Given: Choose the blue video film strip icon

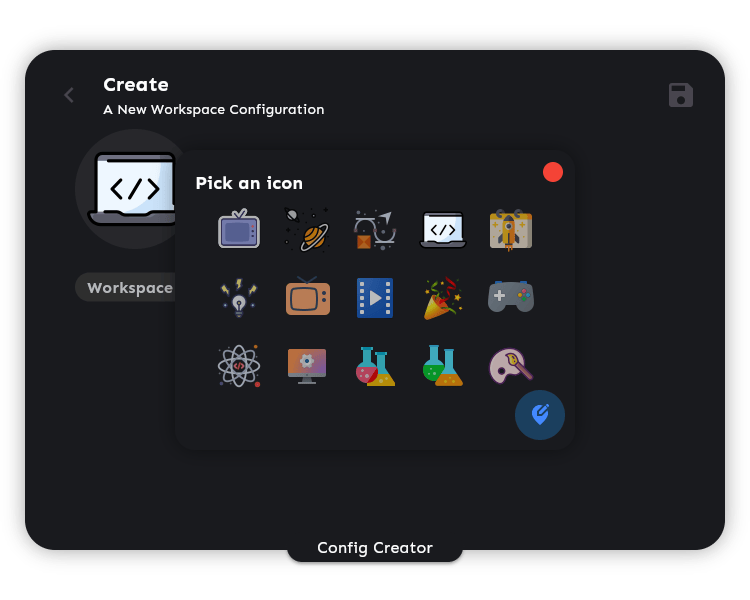Looking at the screenshot, I should point(375,297).
